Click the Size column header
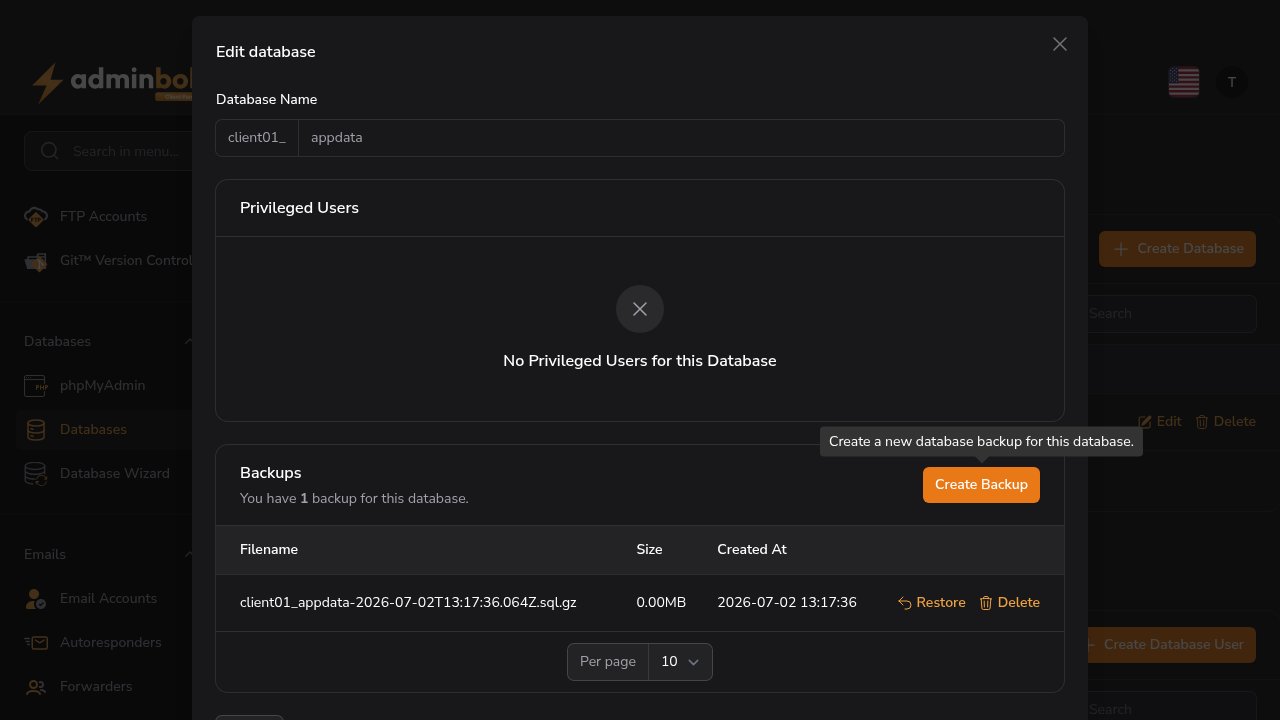Screen dimensions: 1280x720 [x=649, y=550]
